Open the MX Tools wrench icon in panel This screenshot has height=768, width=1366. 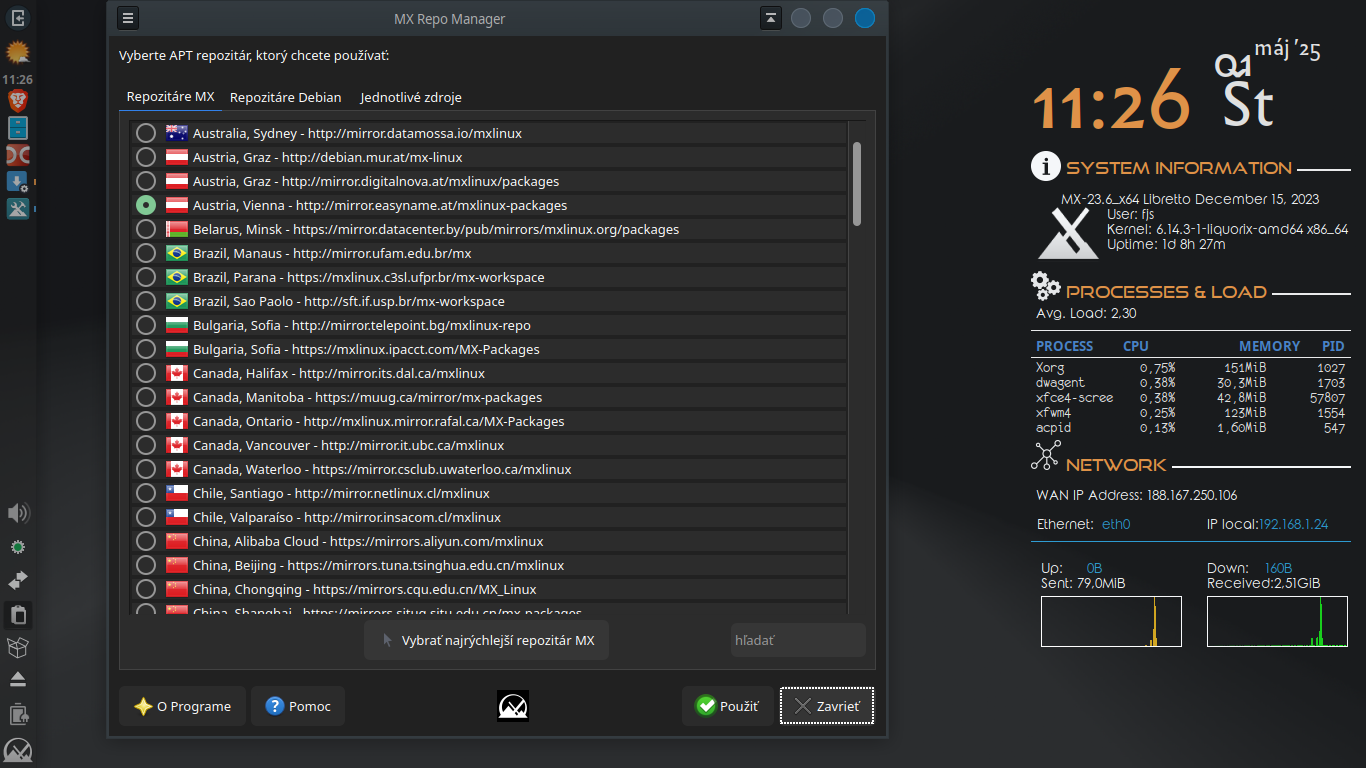click(x=18, y=208)
